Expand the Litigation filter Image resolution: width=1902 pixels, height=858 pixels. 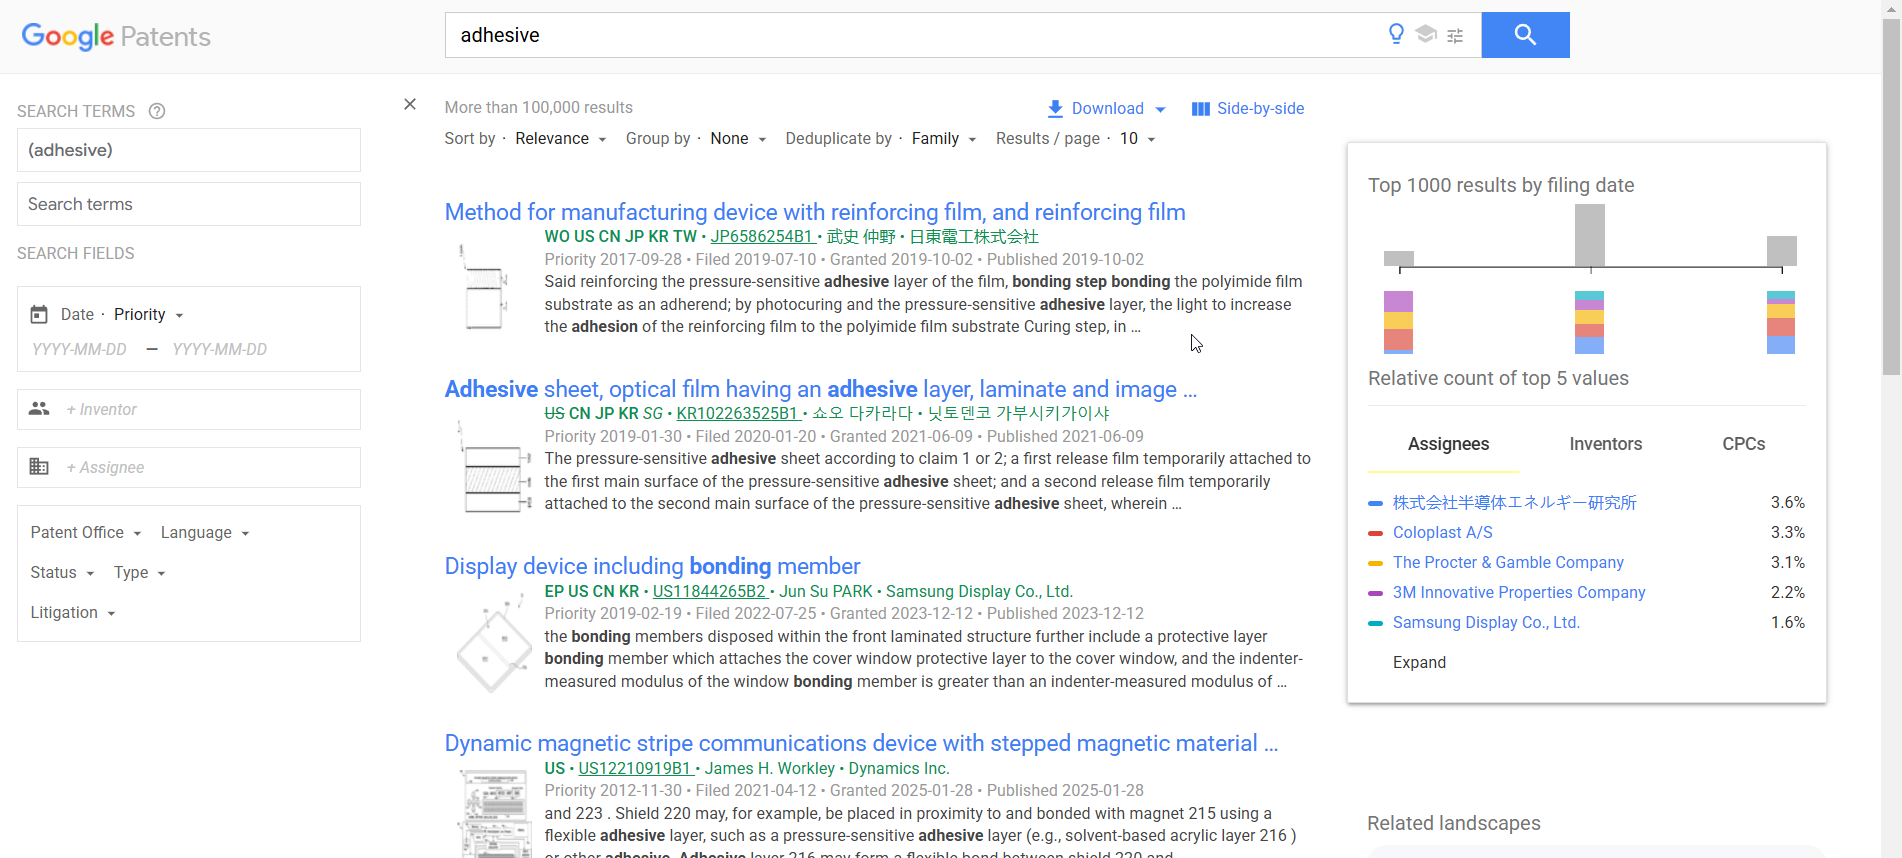click(x=73, y=612)
